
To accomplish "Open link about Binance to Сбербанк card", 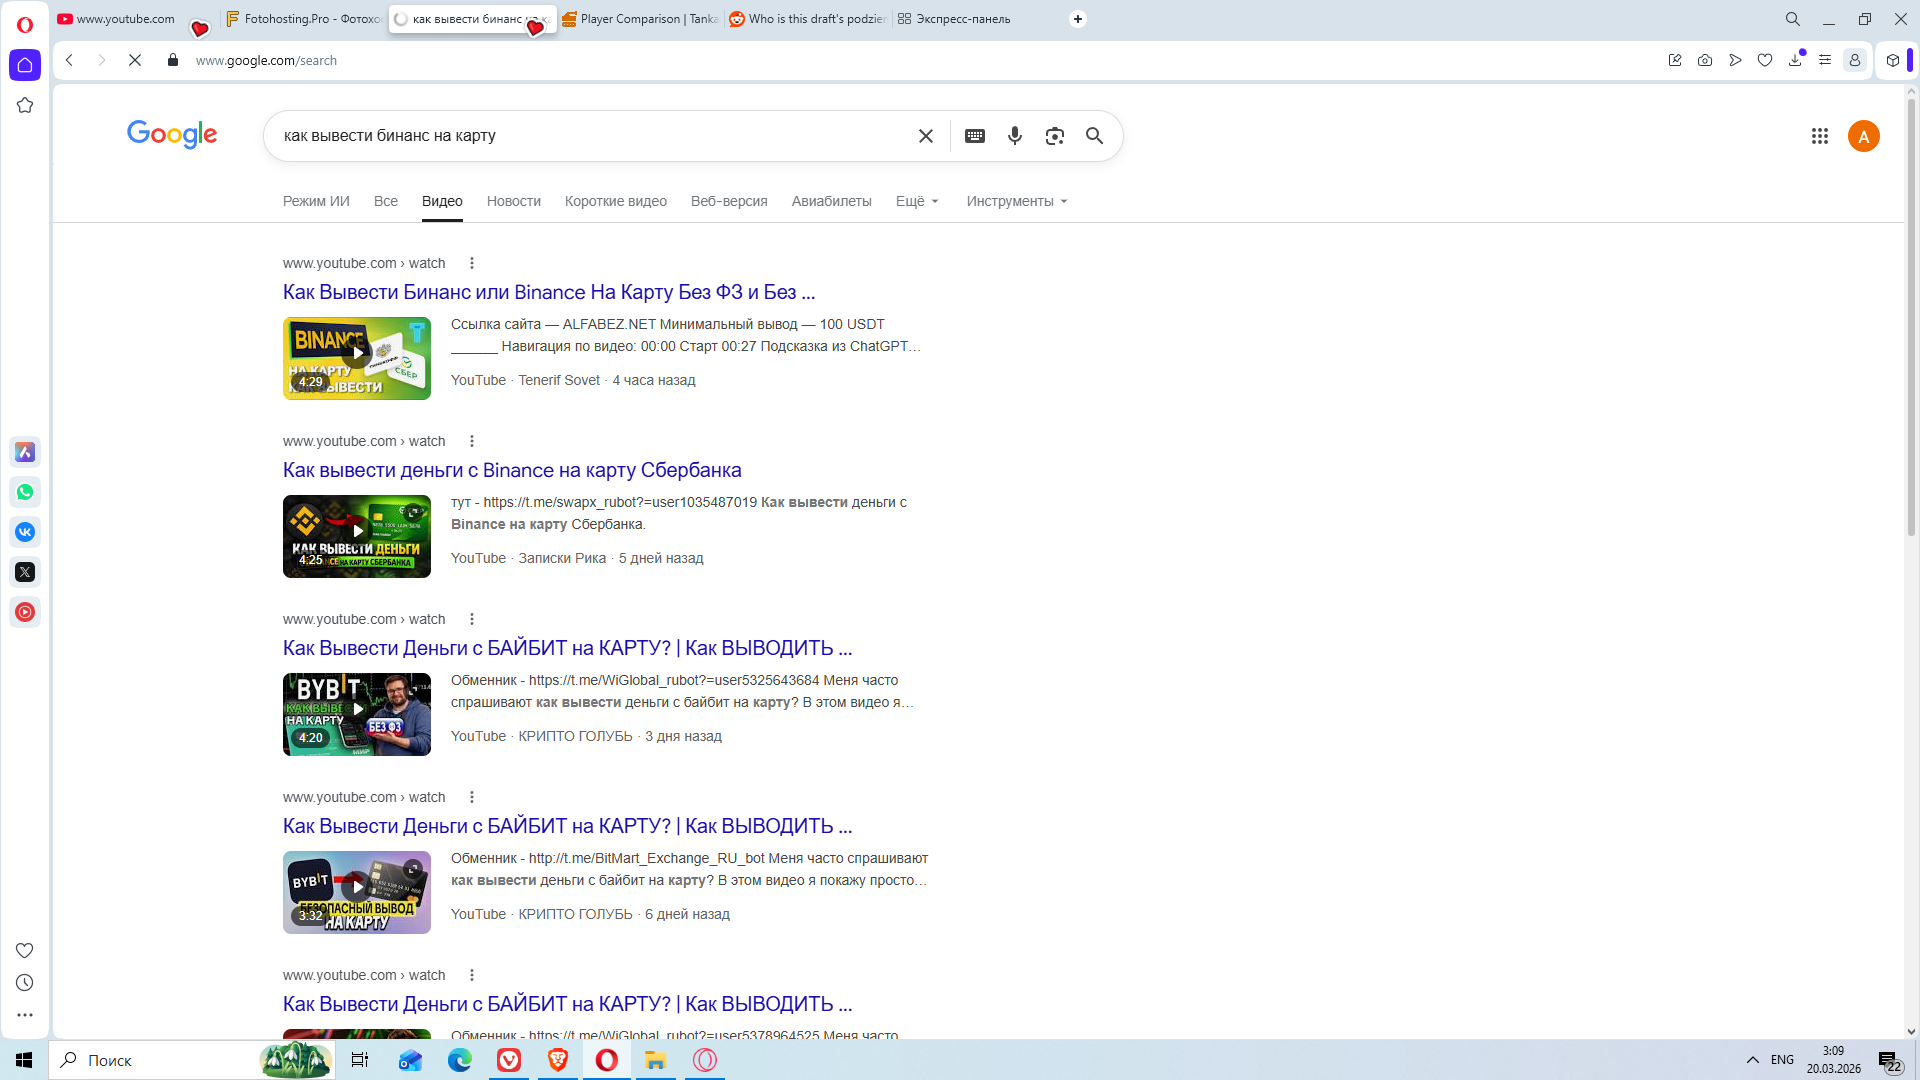I will click(x=512, y=470).
